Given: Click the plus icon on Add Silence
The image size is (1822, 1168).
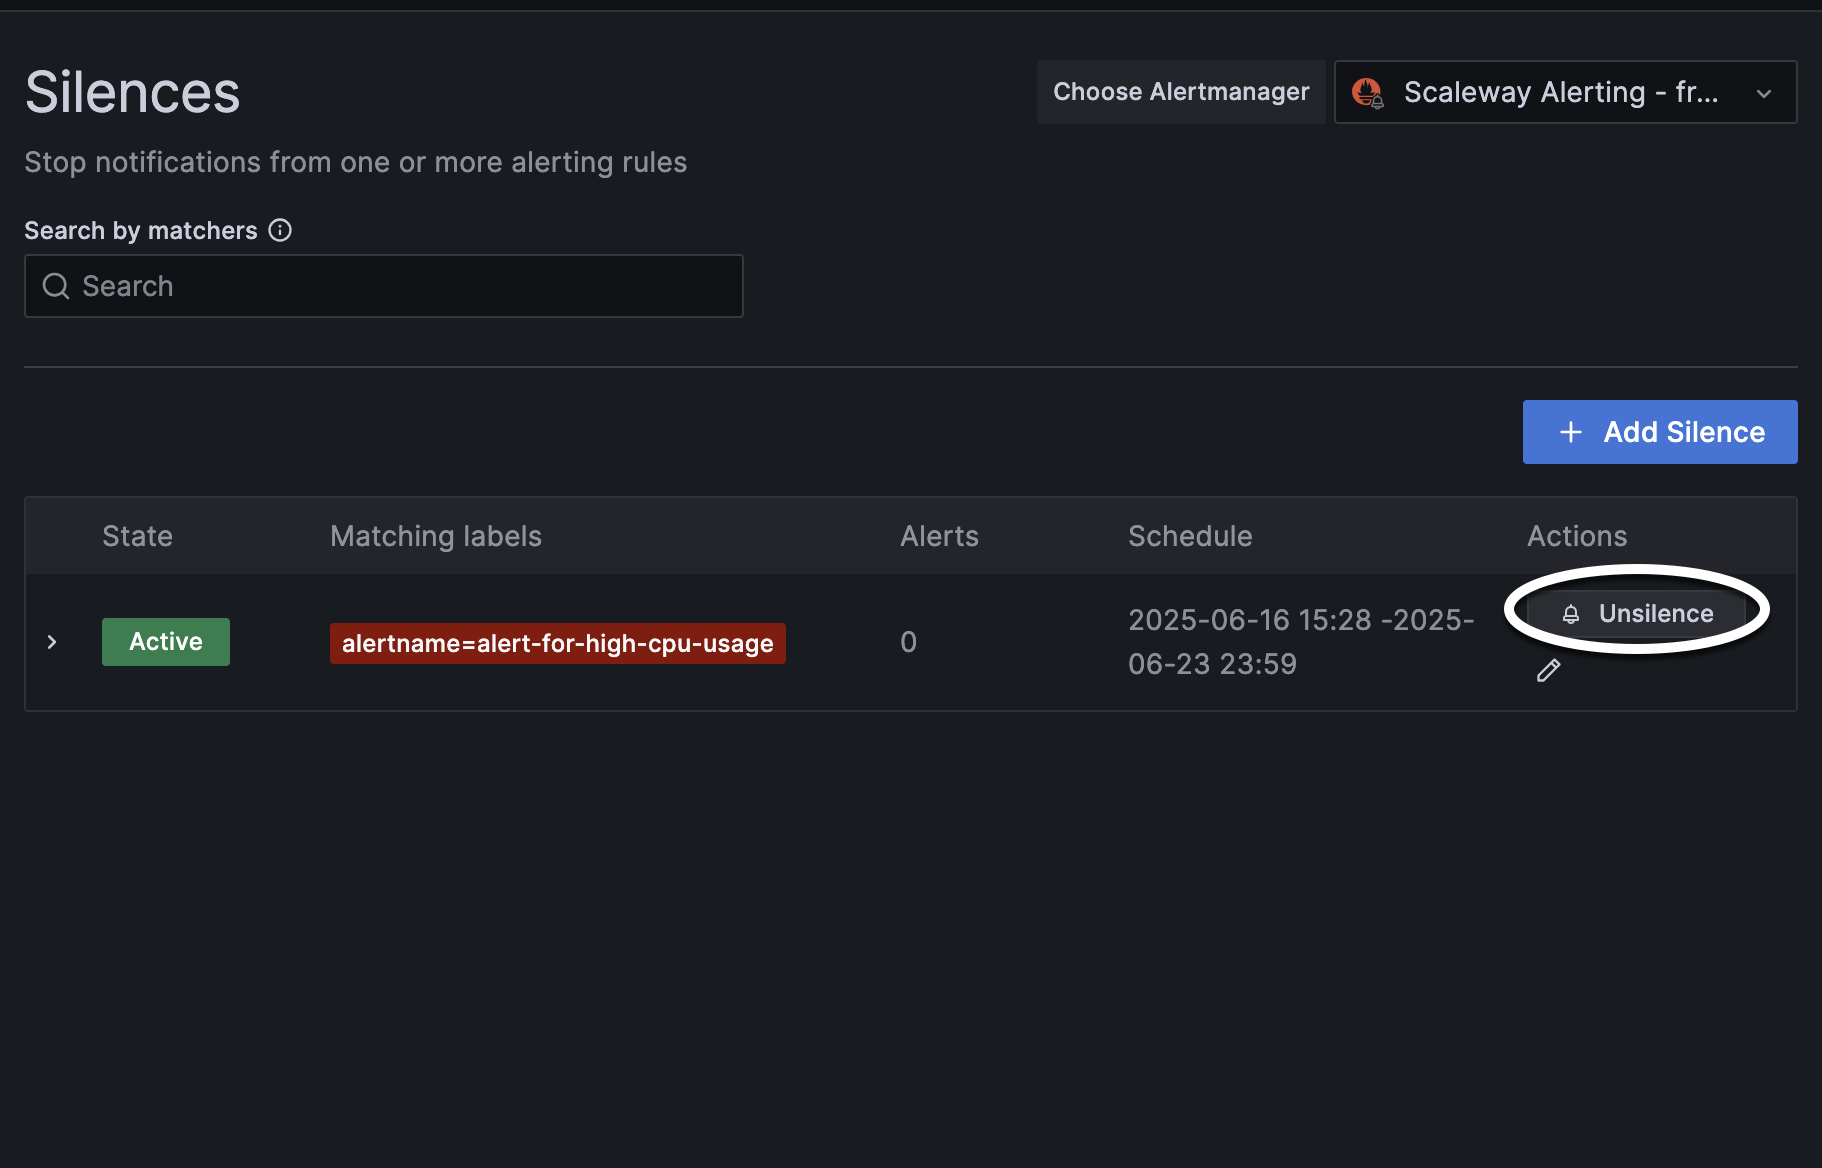Looking at the screenshot, I should [1570, 431].
